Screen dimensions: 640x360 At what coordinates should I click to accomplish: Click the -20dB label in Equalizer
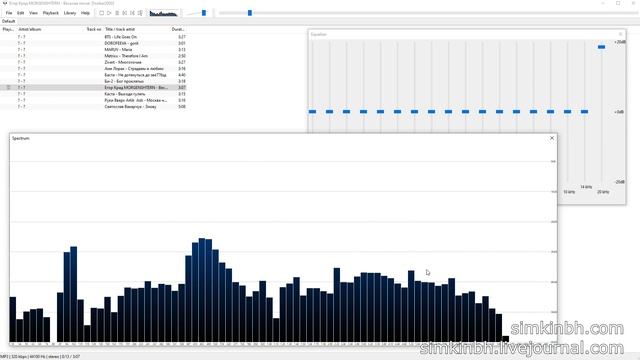pyautogui.click(x=620, y=182)
